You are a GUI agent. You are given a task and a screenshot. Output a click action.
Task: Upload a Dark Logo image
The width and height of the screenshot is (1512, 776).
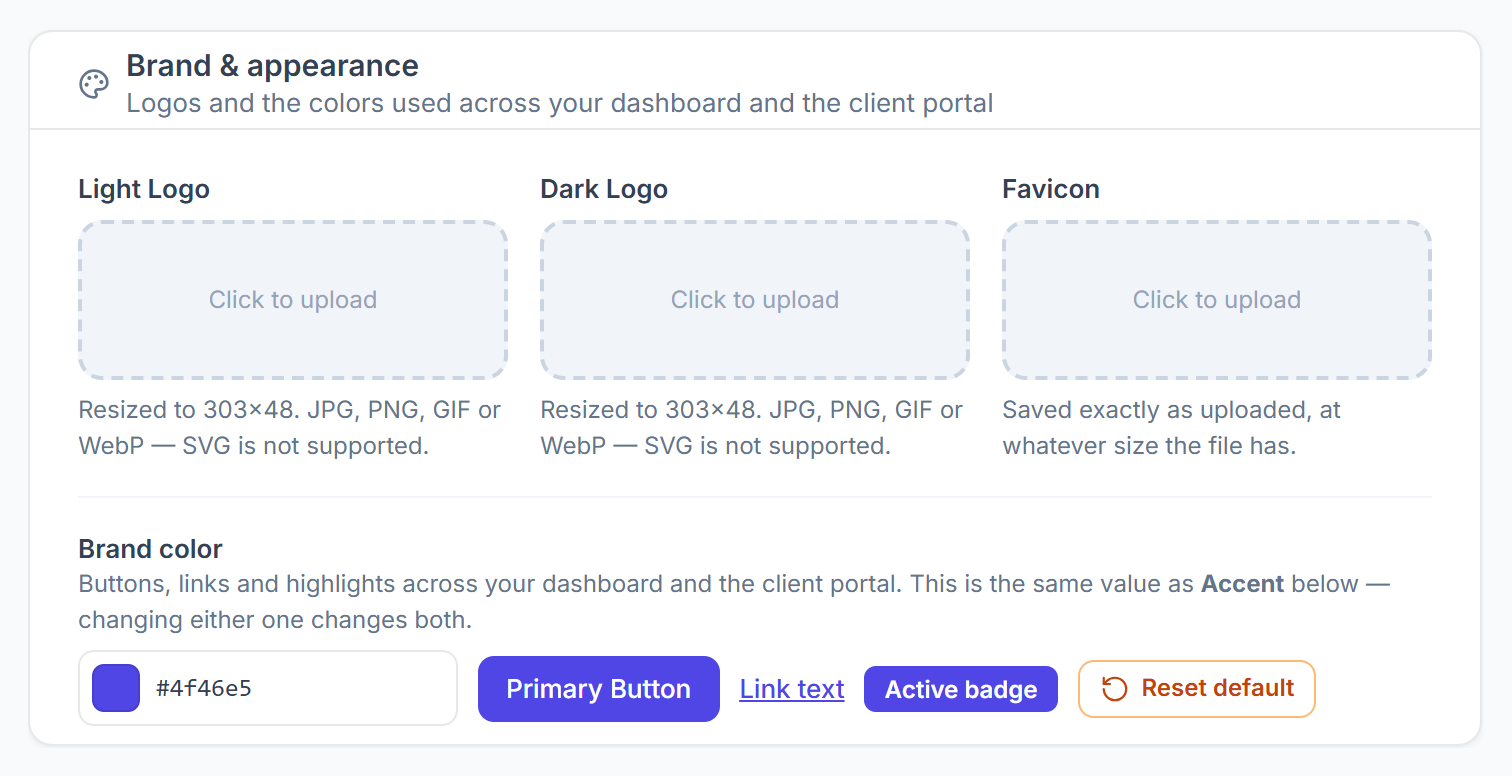755,300
